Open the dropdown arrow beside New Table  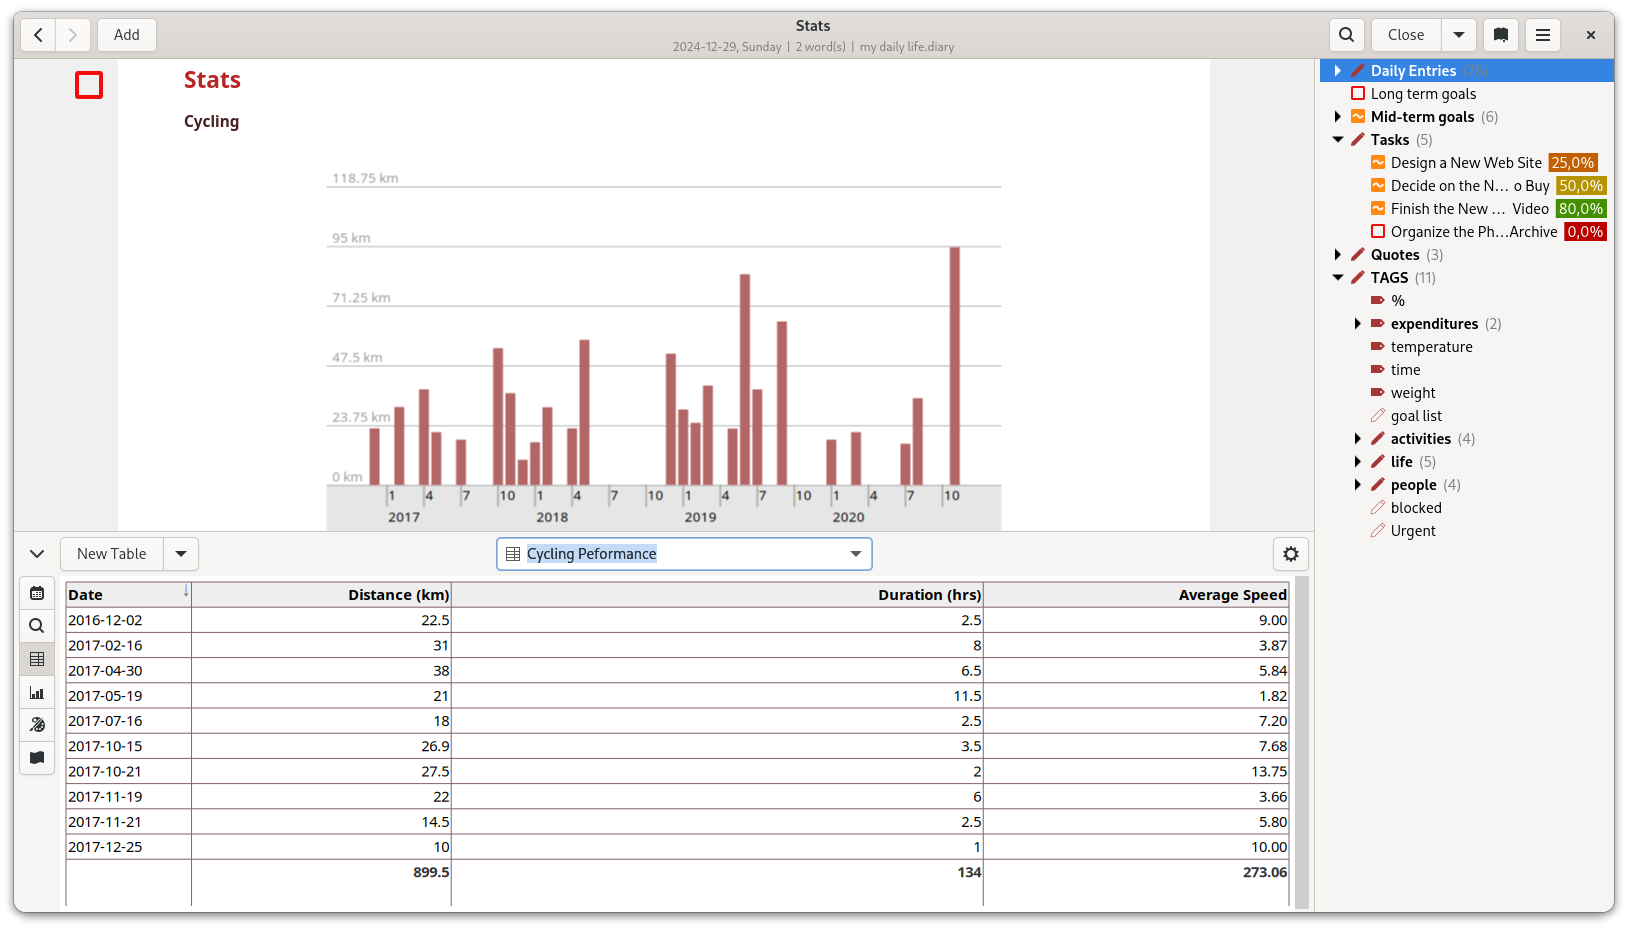click(x=181, y=554)
